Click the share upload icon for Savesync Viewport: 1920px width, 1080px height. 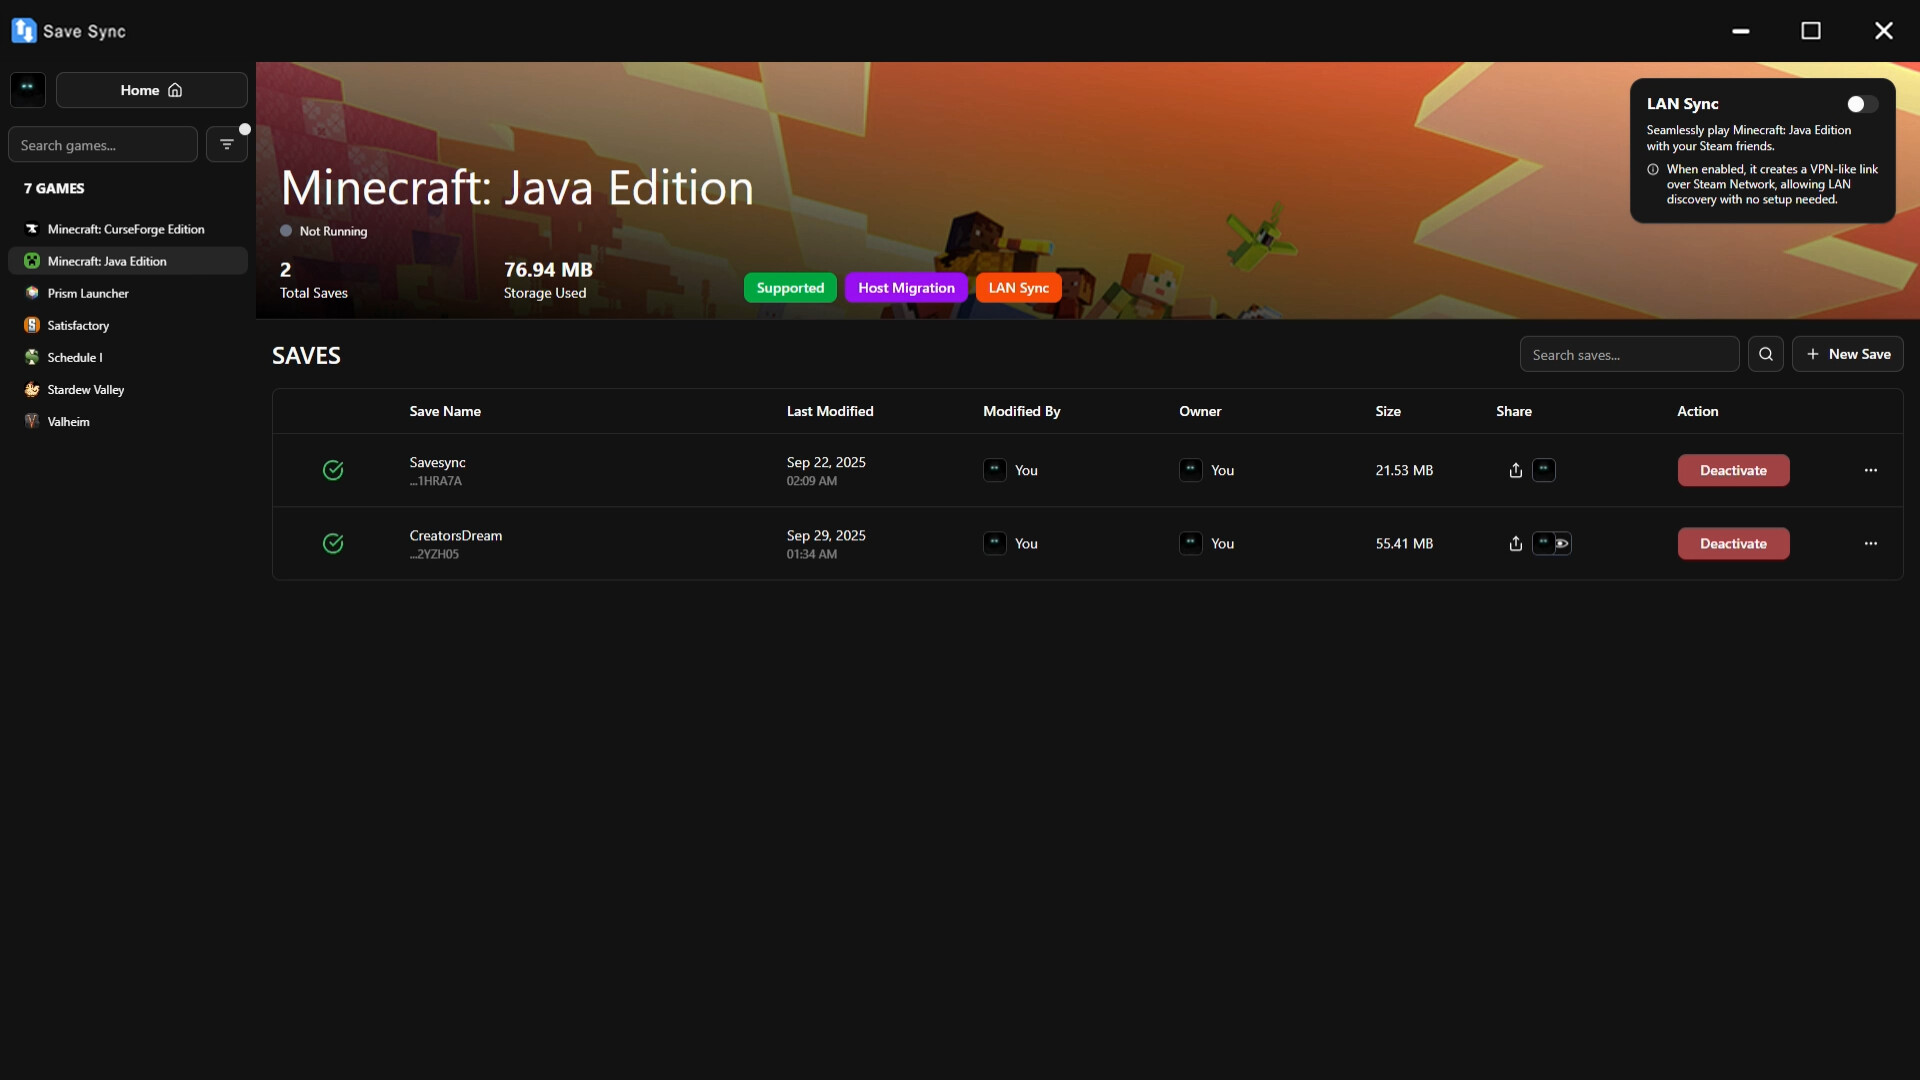(x=1513, y=470)
